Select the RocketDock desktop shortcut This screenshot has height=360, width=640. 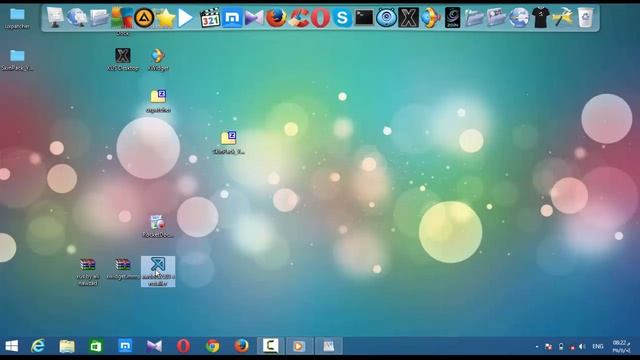coord(158,227)
